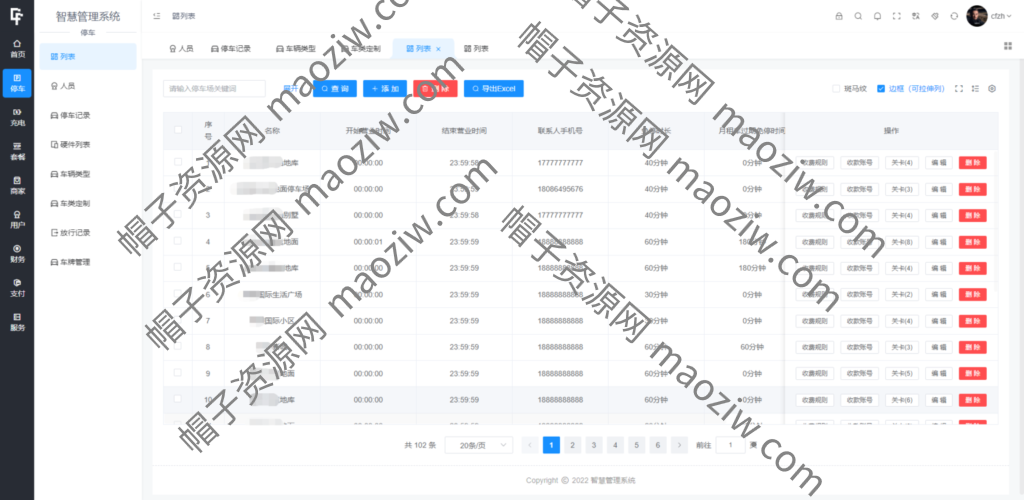1024x500 pixels.
Task: Switch to the 停车记录 tab
Action: pos(231,49)
